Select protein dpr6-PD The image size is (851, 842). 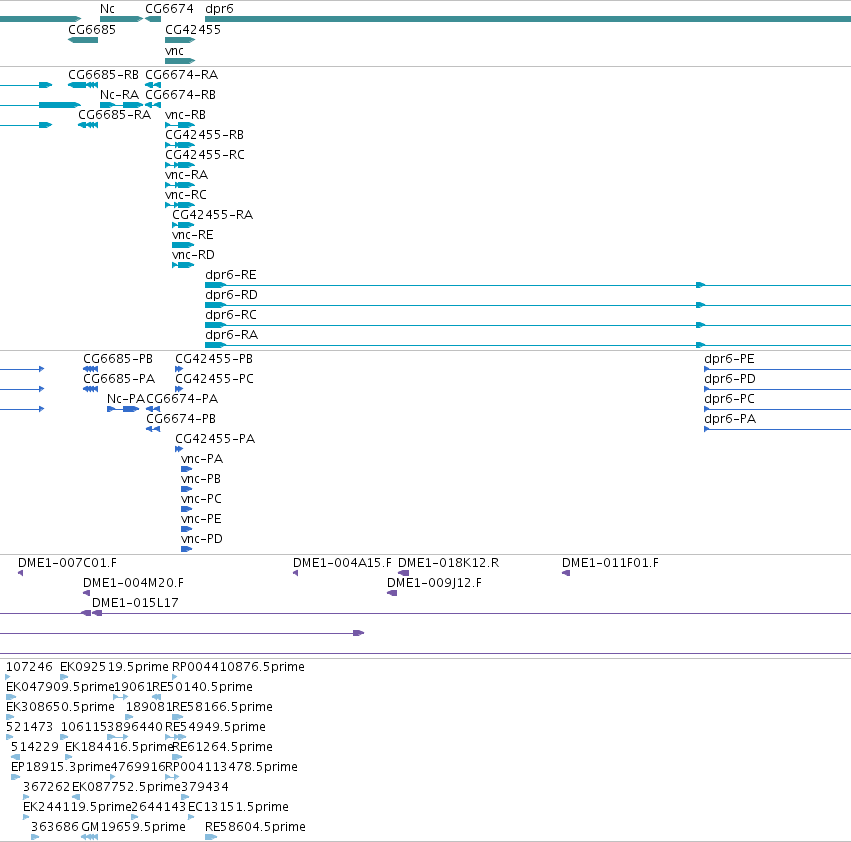click(x=729, y=378)
